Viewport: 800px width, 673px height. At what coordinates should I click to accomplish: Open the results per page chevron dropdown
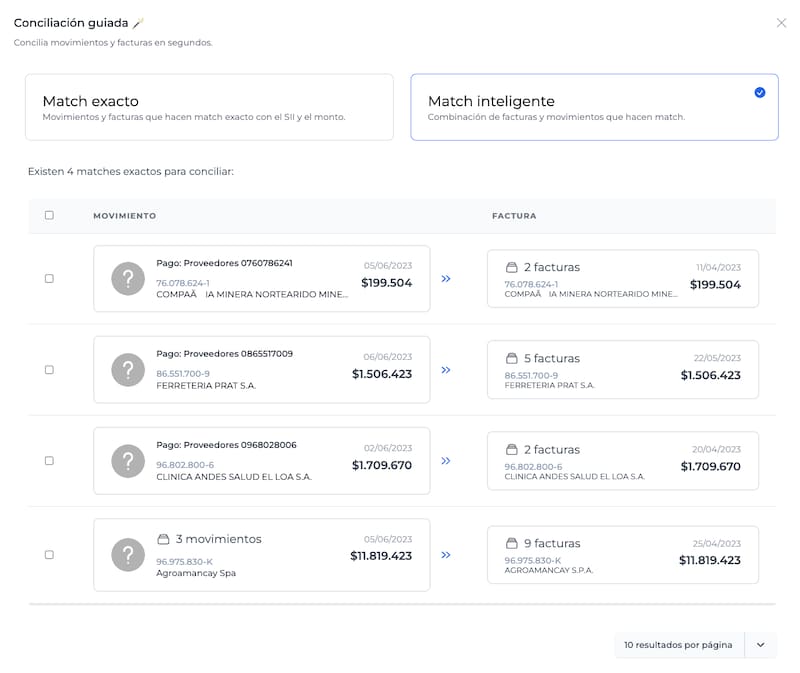760,645
